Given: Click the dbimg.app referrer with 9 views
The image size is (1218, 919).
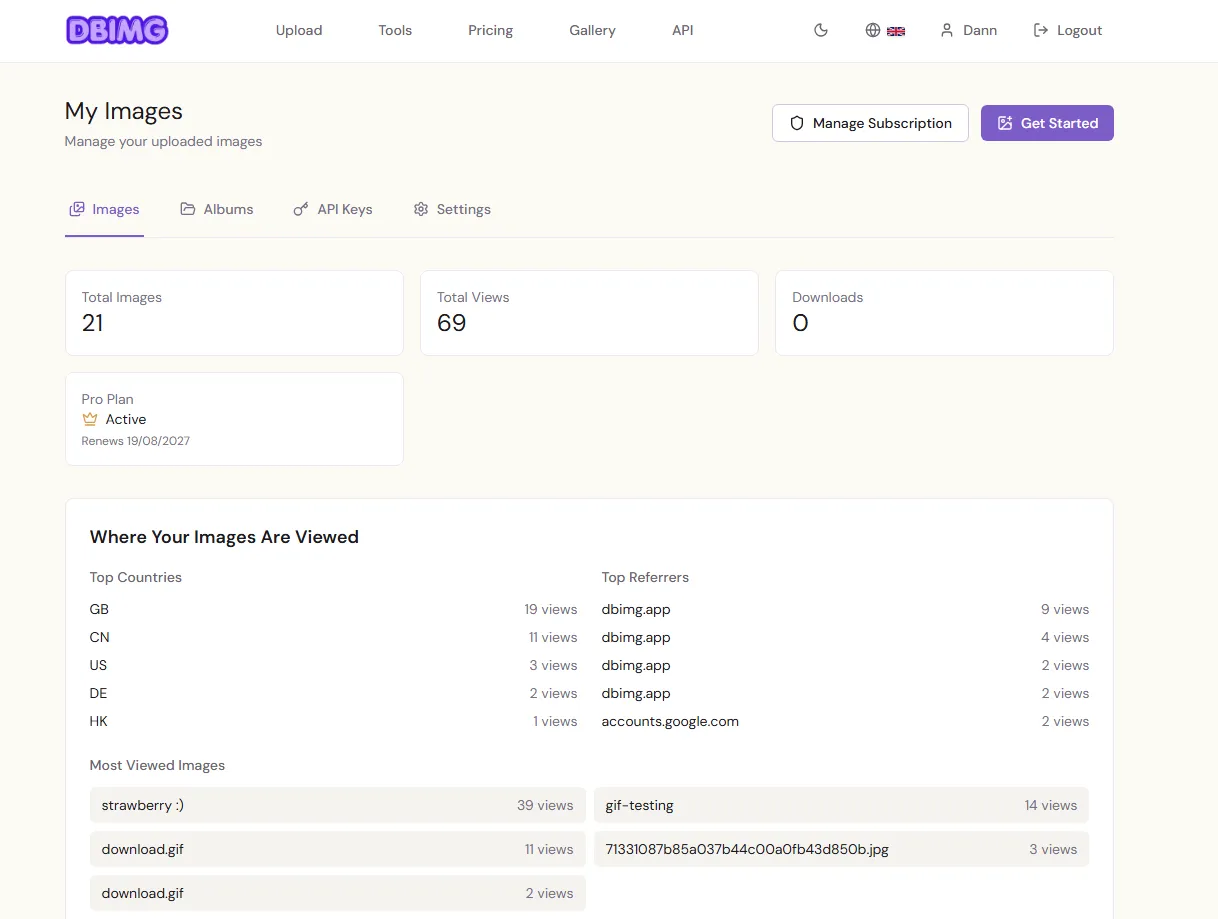Looking at the screenshot, I should point(845,609).
